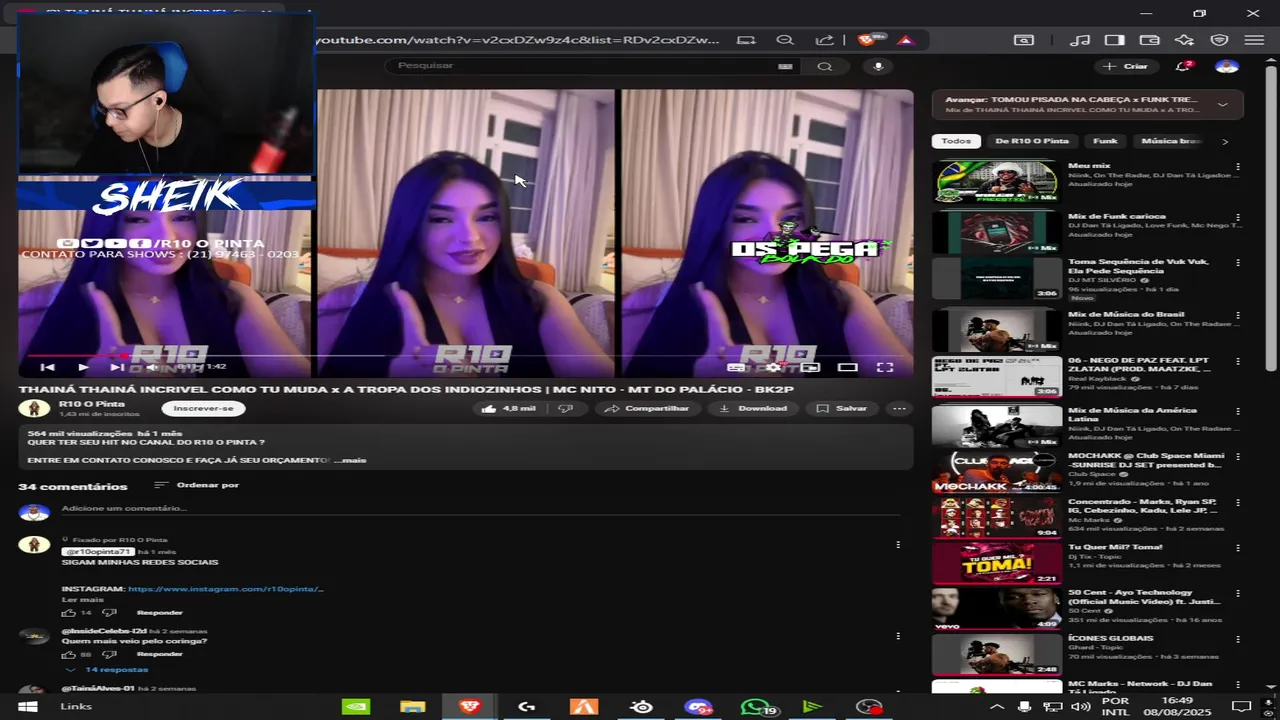Toggle the browser sidebar panel
The image size is (1280, 720).
(1114, 40)
